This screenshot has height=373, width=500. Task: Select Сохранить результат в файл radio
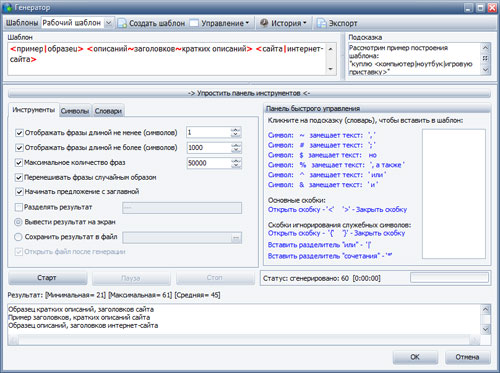[x=18, y=237]
